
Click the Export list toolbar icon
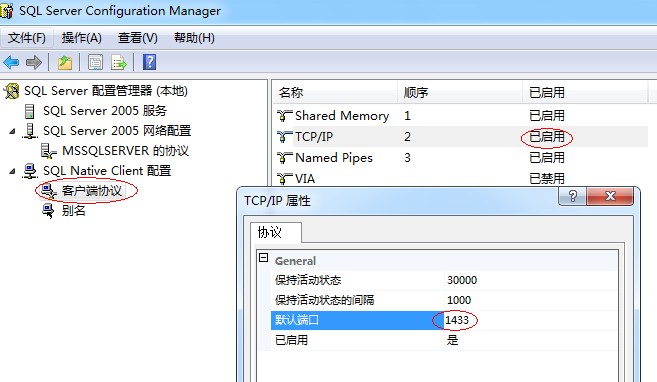(119, 63)
